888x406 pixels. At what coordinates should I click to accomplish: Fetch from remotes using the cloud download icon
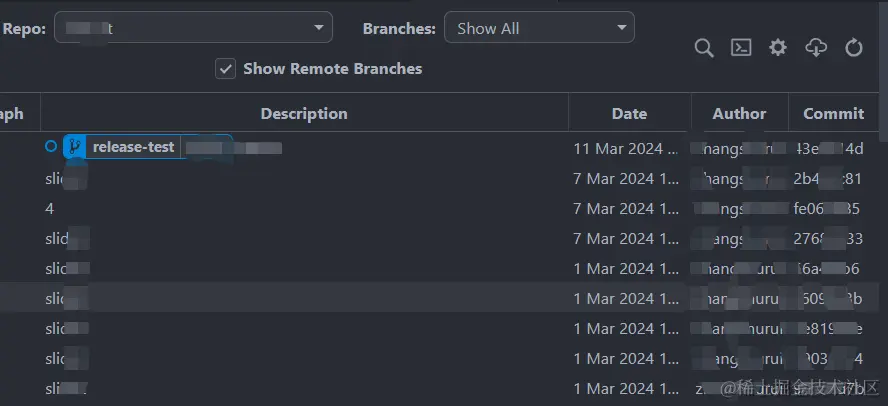pos(816,48)
